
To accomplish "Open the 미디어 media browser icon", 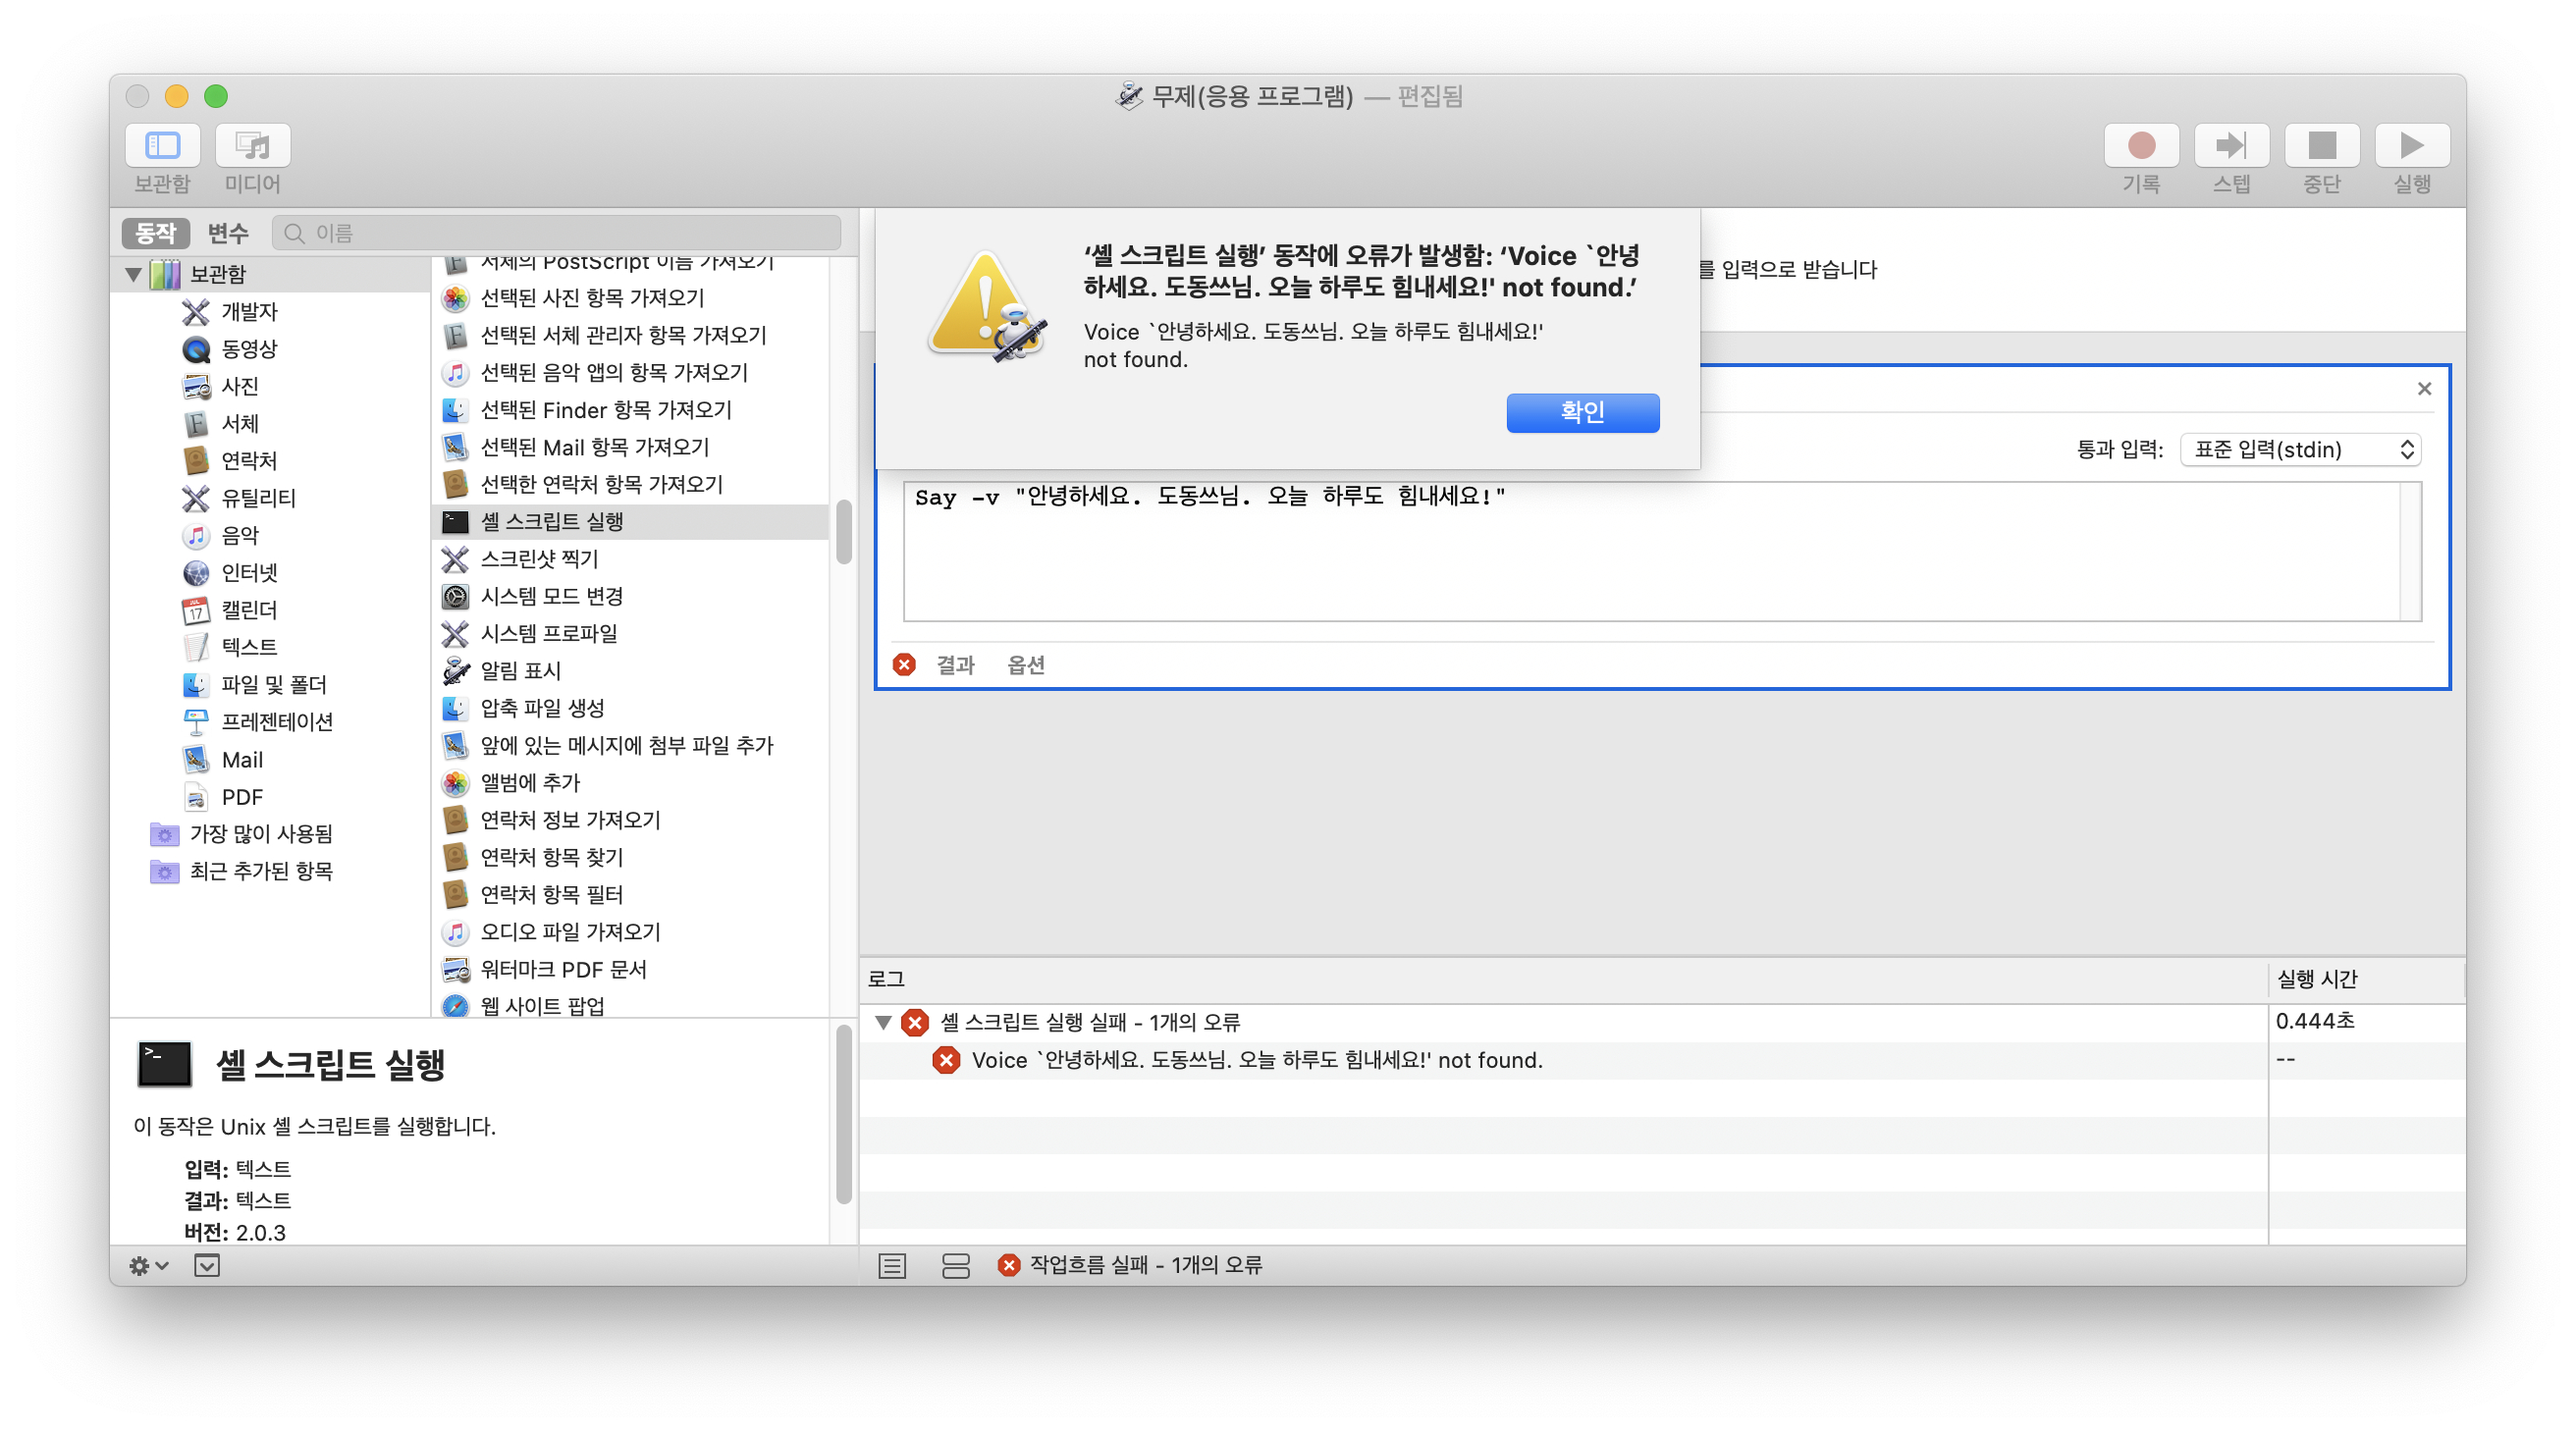I will point(252,146).
